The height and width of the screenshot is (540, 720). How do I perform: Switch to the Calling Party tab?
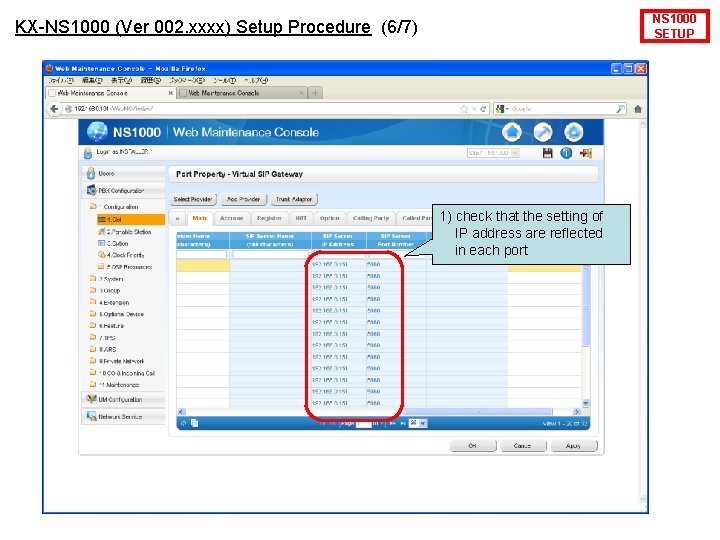[371, 219]
